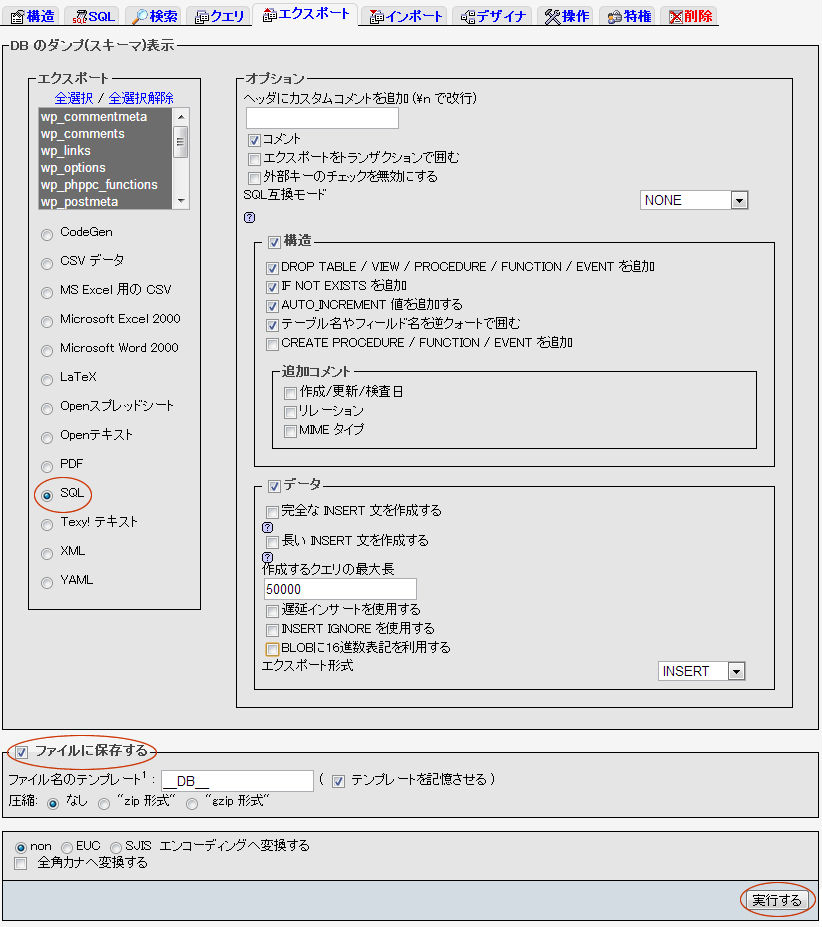The width and height of the screenshot is (822, 927).
Task: Choose the YAML export format
Action: (x=47, y=582)
